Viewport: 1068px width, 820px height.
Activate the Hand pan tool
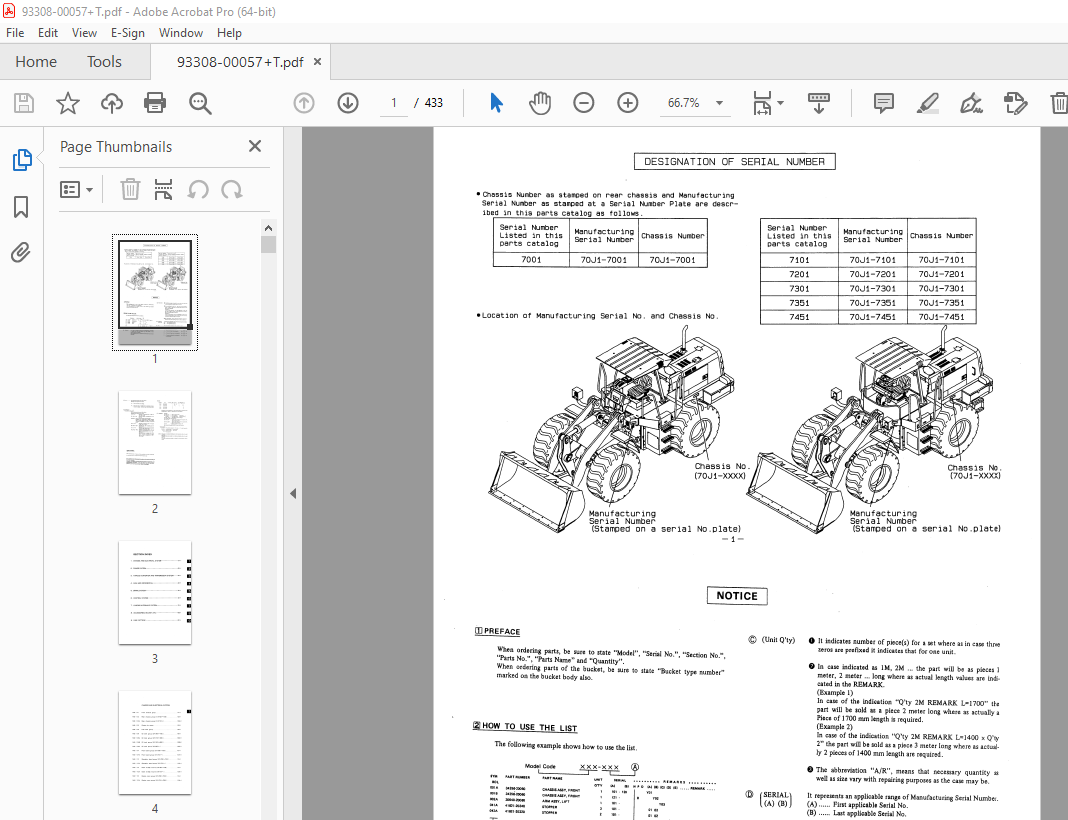(x=540, y=103)
